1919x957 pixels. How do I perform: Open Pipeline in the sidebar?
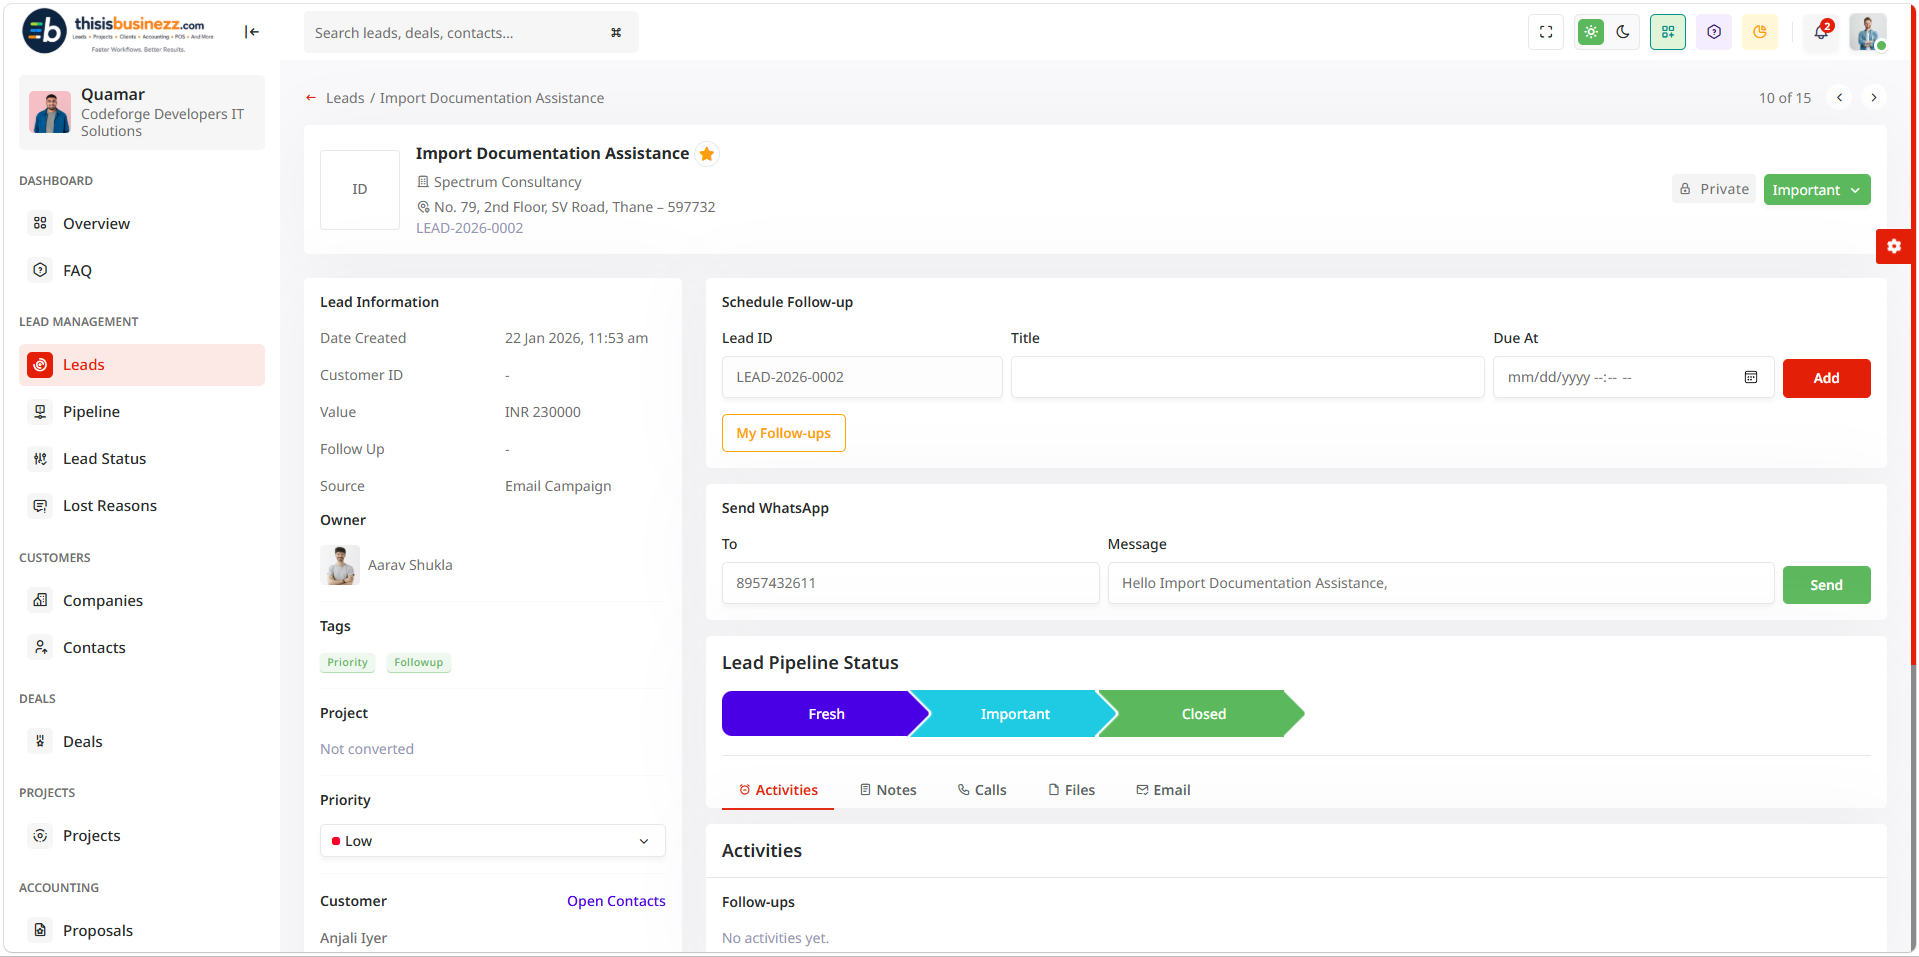[142, 412]
